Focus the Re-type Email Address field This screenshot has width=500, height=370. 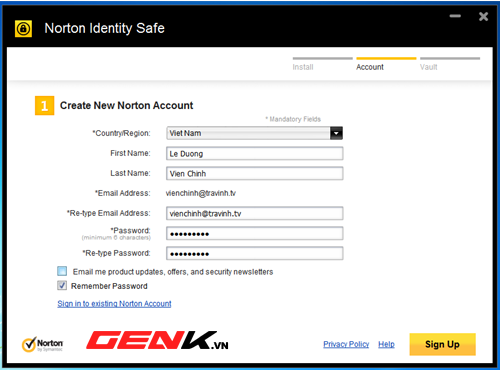(255, 213)
